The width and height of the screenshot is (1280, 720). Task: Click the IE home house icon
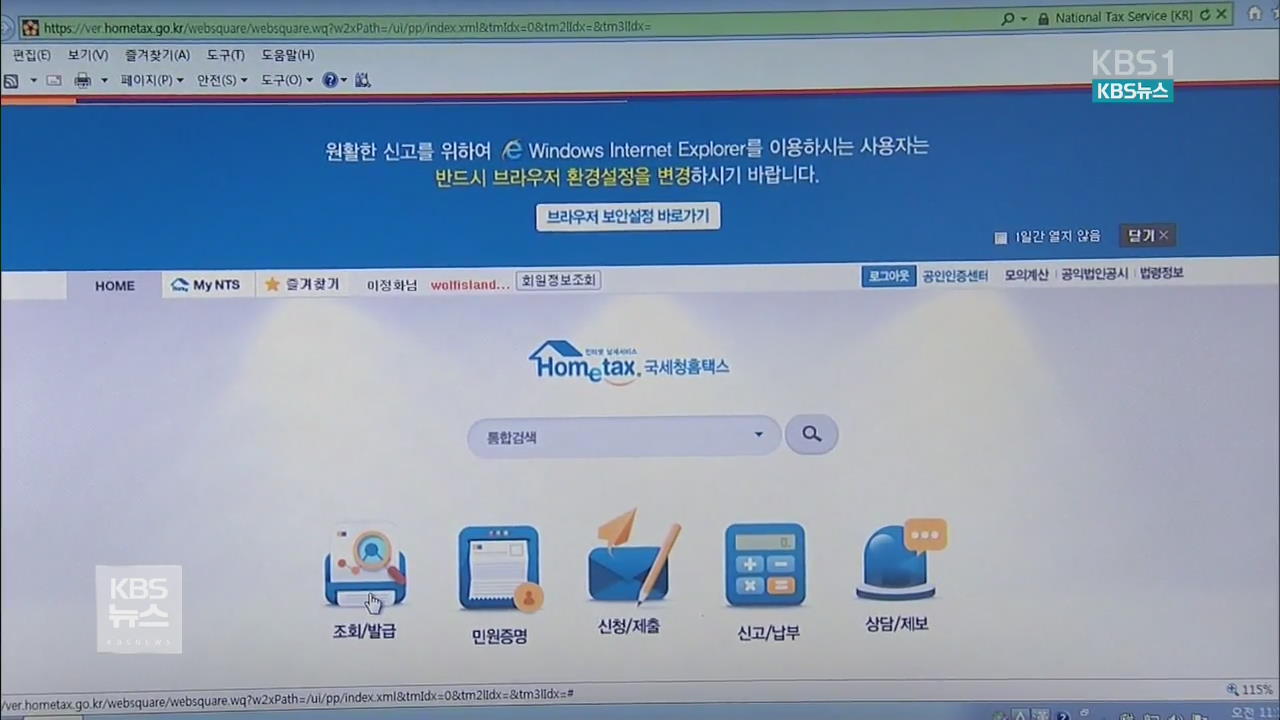tap(1255, 12)
